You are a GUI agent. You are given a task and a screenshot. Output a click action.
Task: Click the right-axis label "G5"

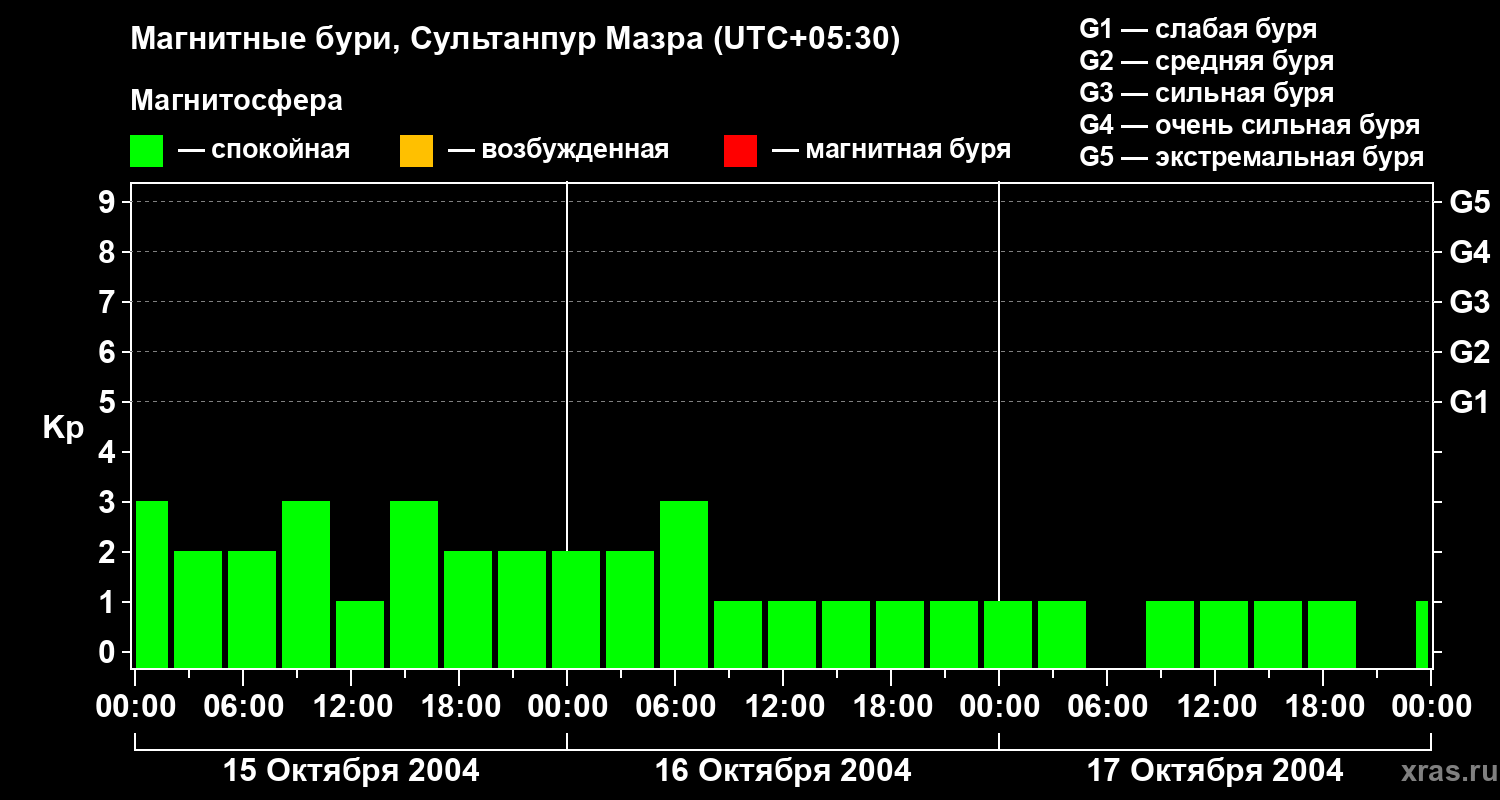click(1469, 202)
